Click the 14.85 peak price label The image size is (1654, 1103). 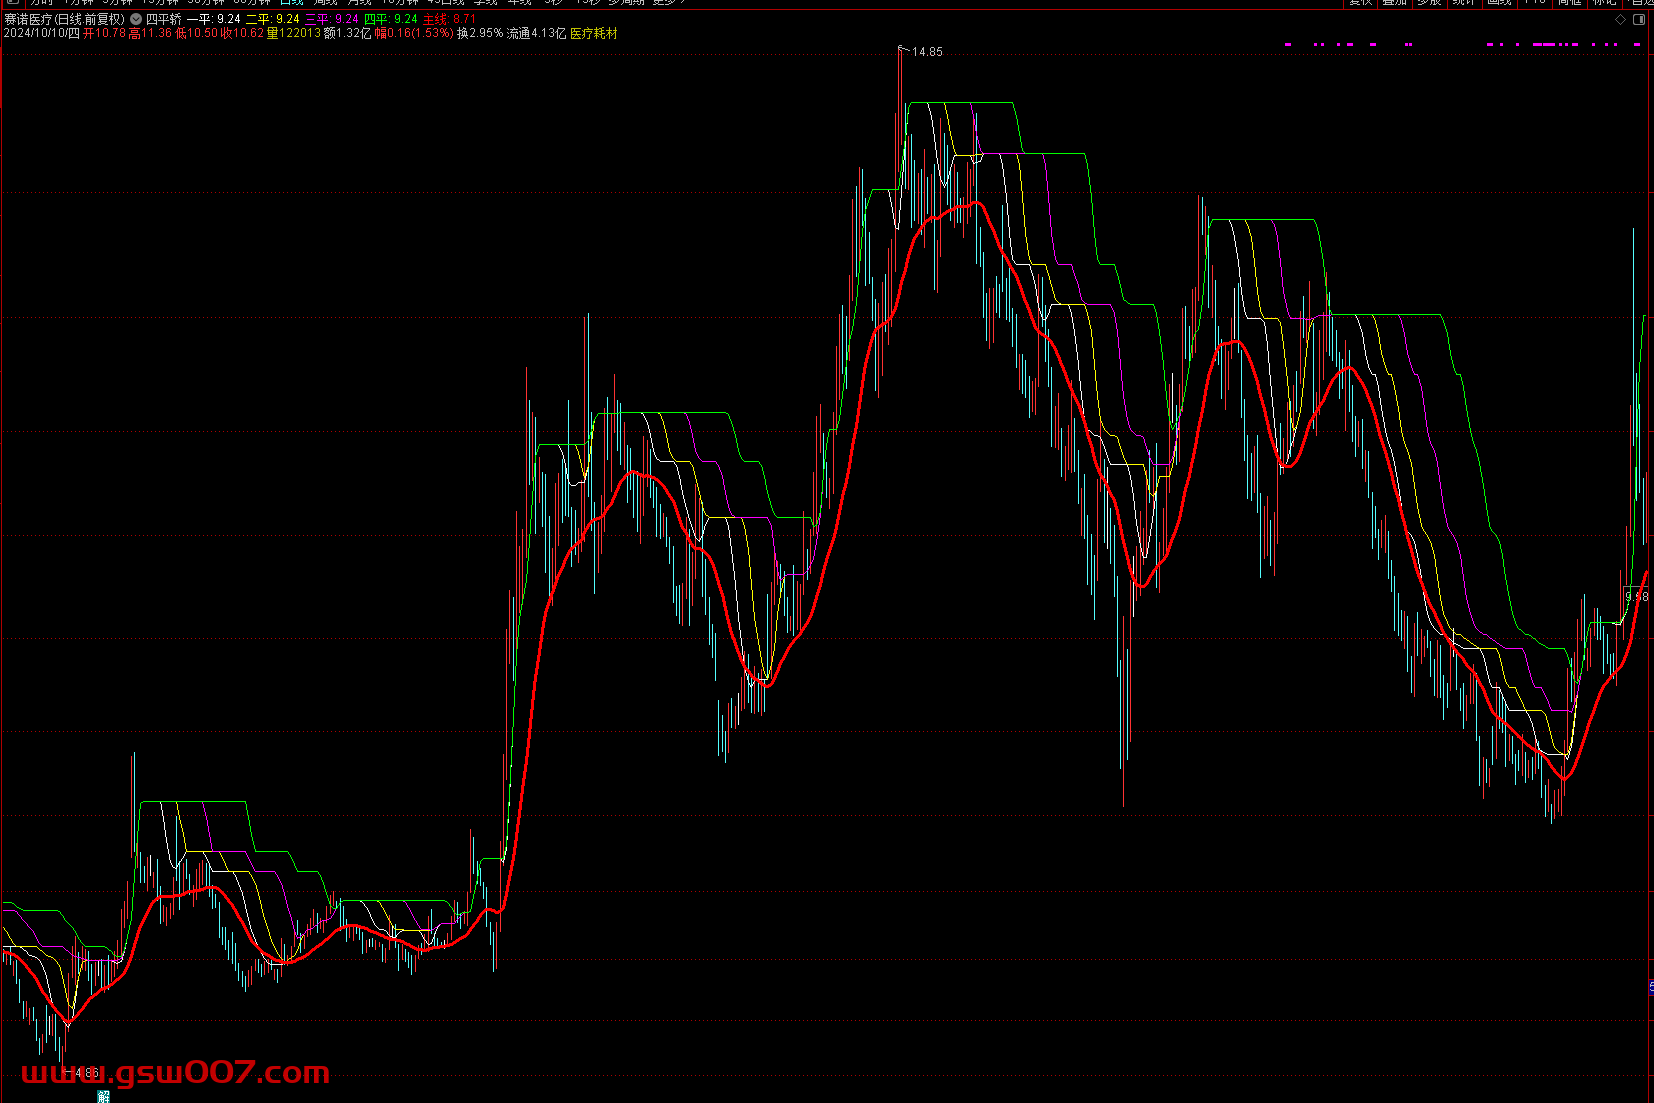click(927, 52)
